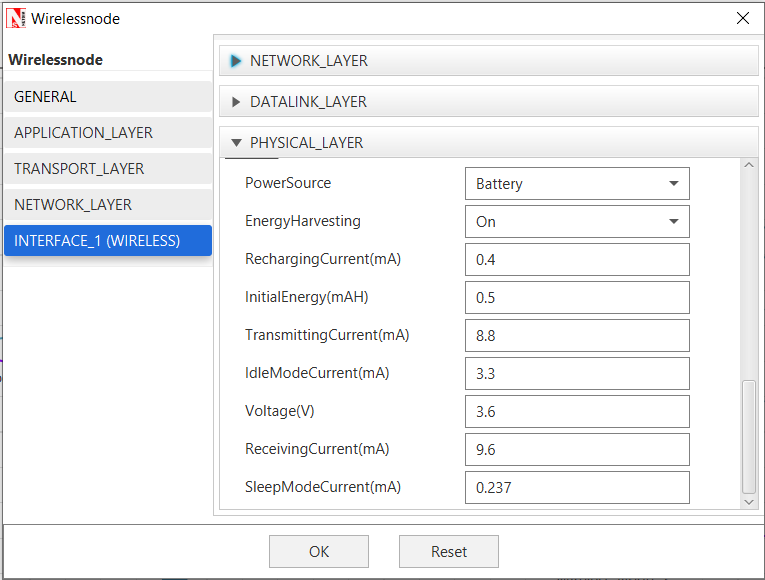765x580 pixels.
Task: Select the GENERAL tab in sidebar
Action: [108, 97]
